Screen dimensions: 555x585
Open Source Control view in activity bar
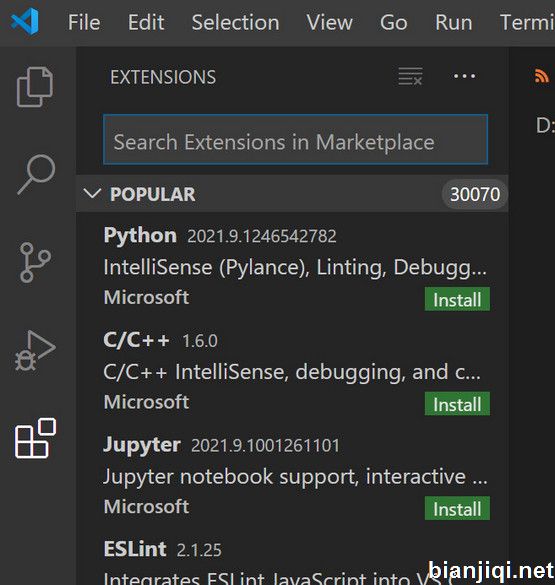pyautogui.click(x=35, y=262)
